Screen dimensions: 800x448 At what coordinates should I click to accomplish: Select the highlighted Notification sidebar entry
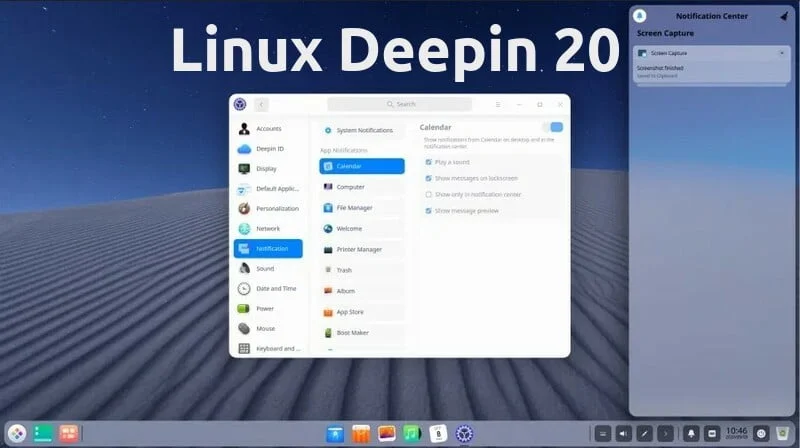click(x=268, y=248)
